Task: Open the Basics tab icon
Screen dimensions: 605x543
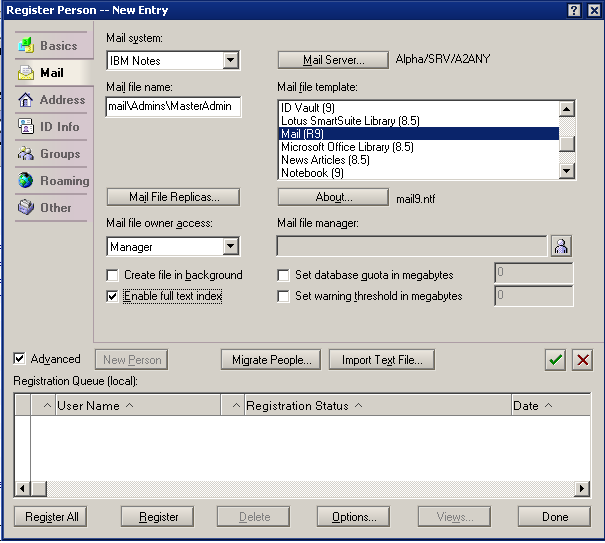Action: (x=25, y=46)
